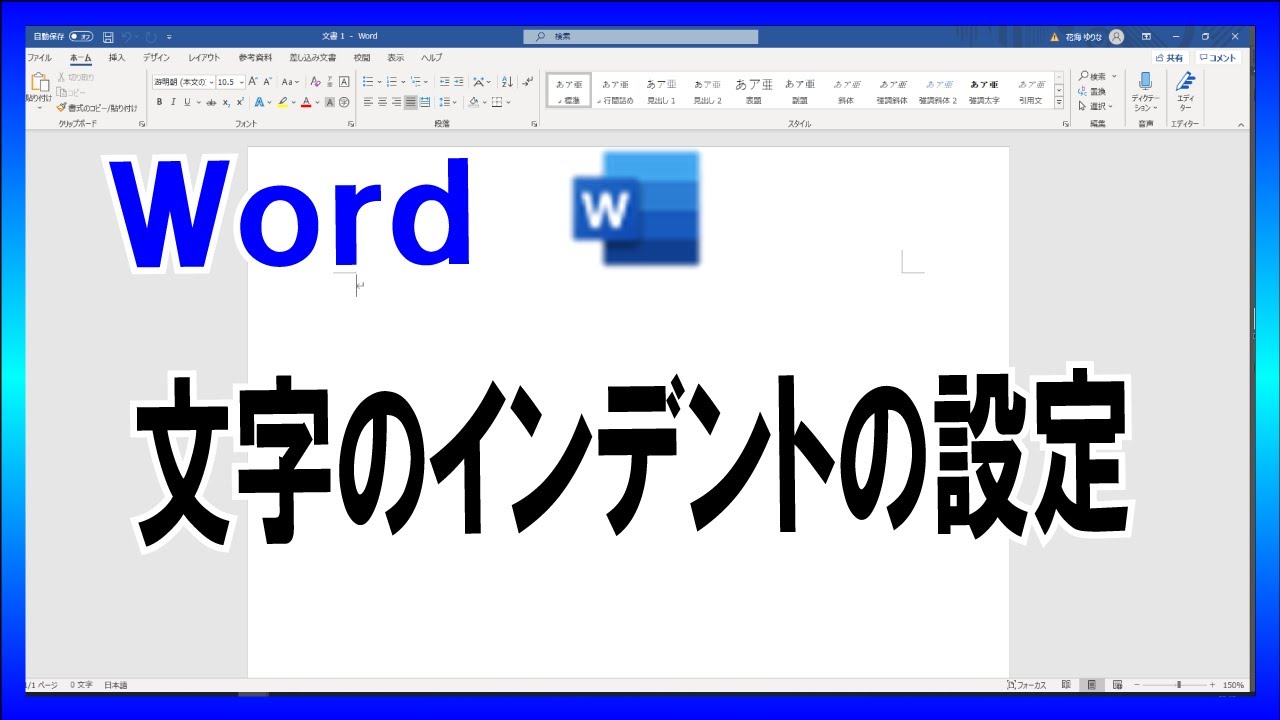Image resolution: width=1280 pixels, height=720 pixels.
Task: Increase font size with the larger A icon
Action: [x=253, y=82]
